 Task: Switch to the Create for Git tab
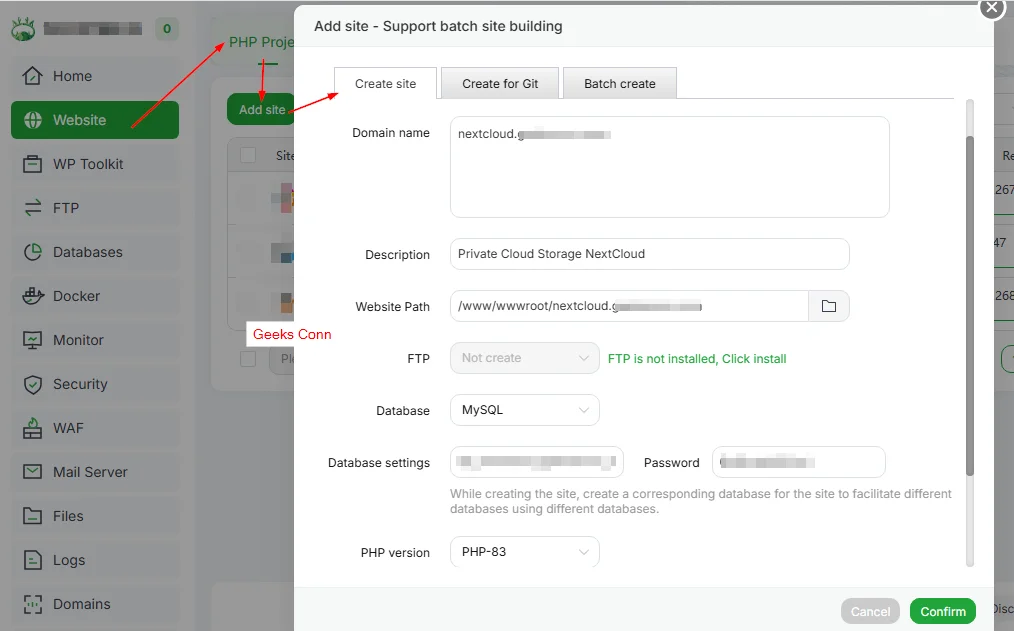pos(499,84)
